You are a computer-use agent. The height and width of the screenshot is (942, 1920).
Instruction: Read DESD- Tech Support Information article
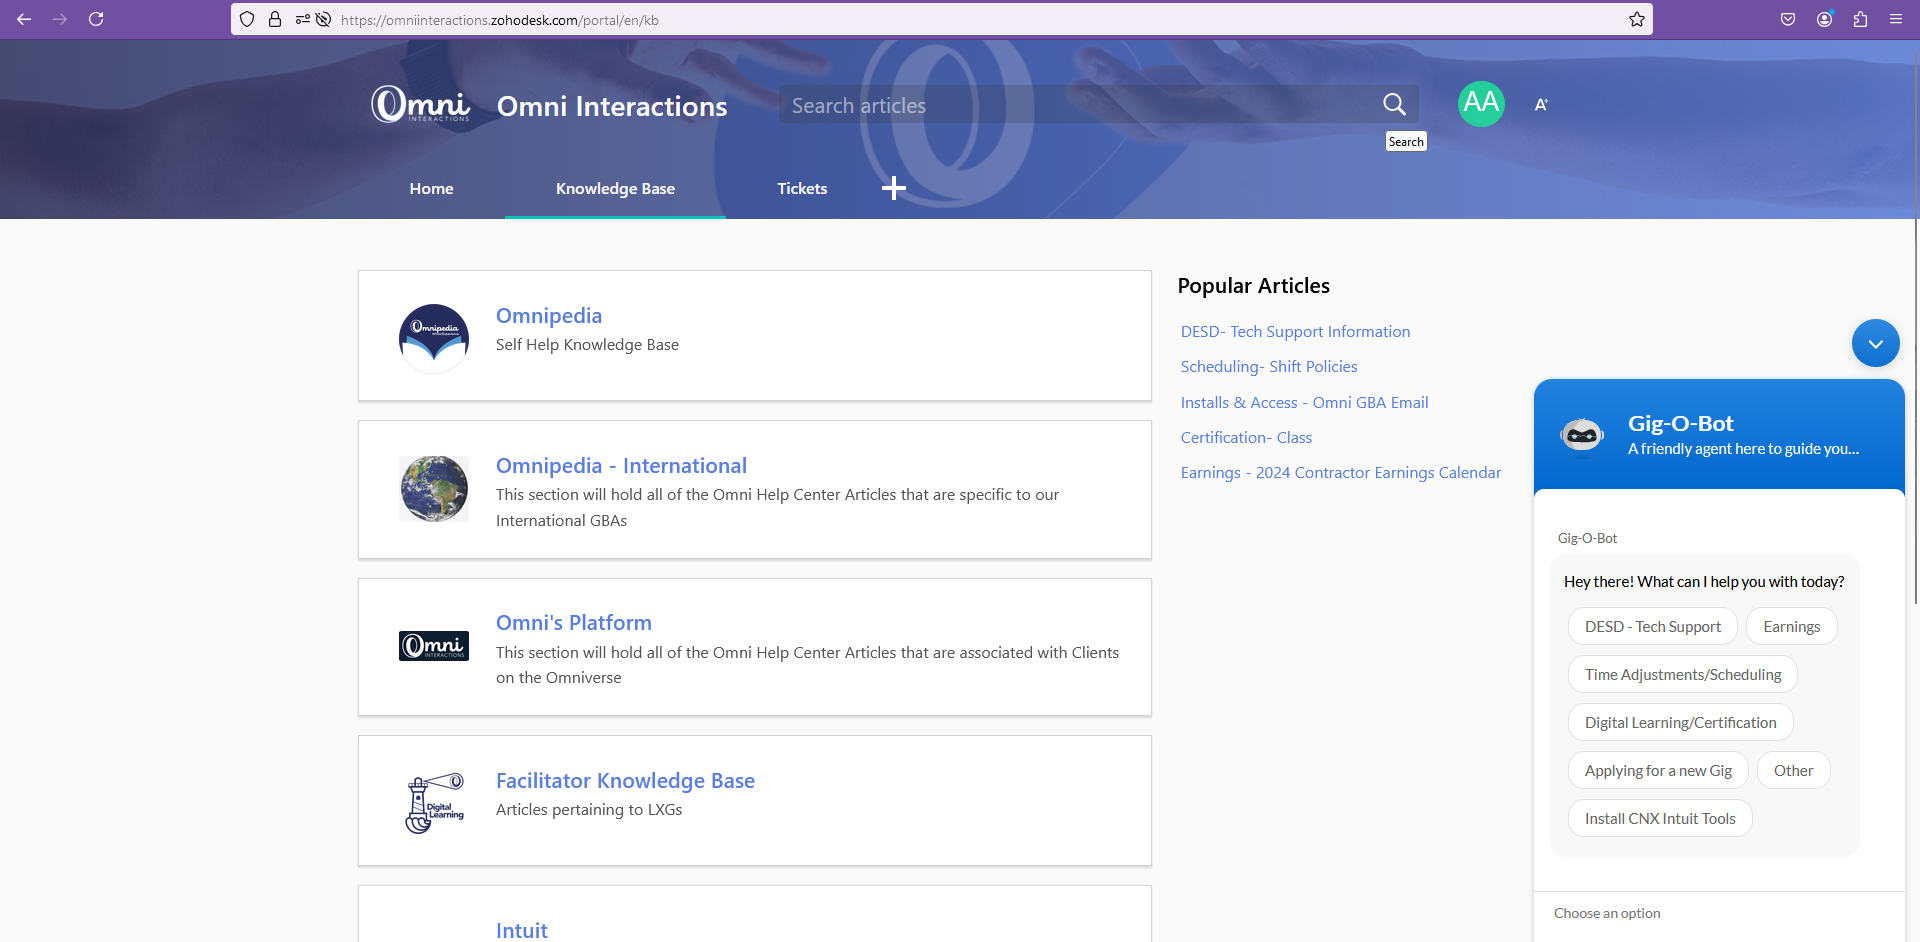point(1295,332)
